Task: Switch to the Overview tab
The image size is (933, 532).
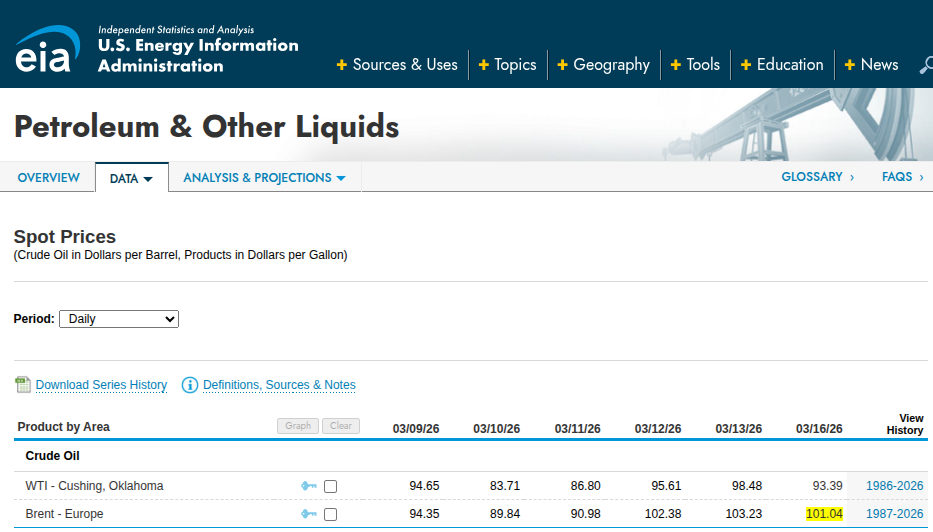Action: point(49,177)
